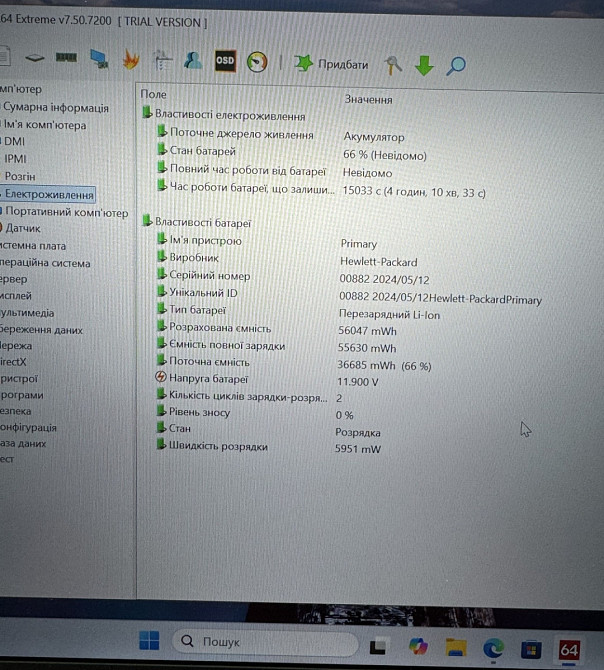The image size is (604, 670).
Task: Click the task list toolbar icon
Action: tap(162, 60)
